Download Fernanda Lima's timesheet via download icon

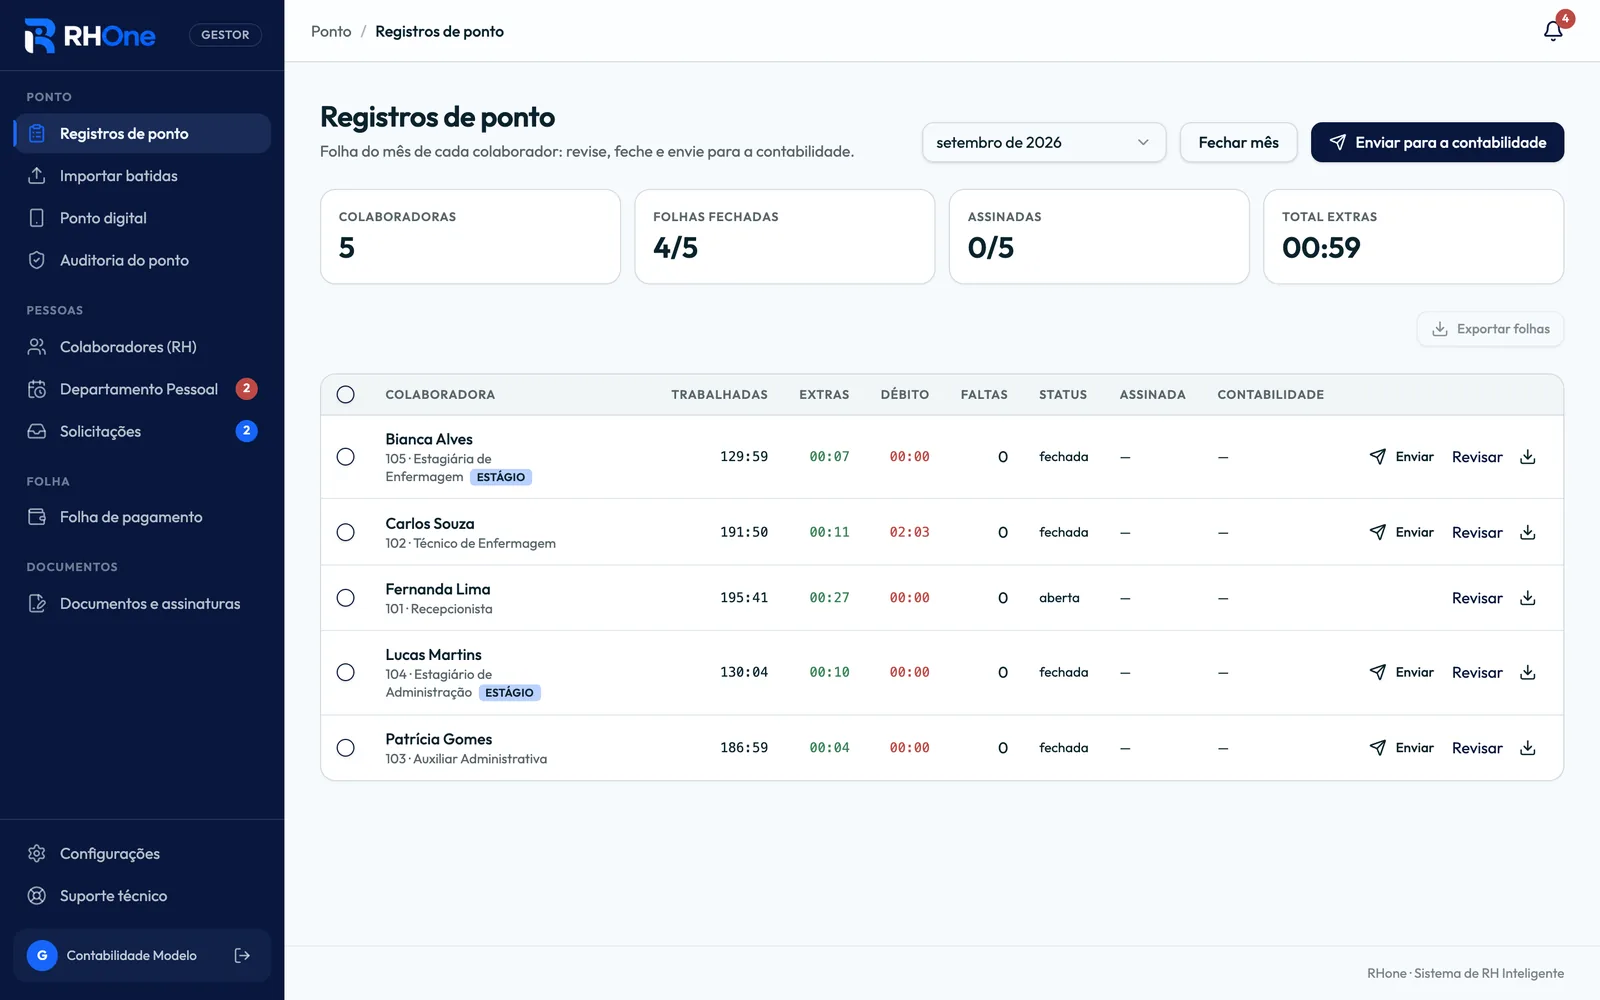pyautogui.click(x=1527, y=598)
